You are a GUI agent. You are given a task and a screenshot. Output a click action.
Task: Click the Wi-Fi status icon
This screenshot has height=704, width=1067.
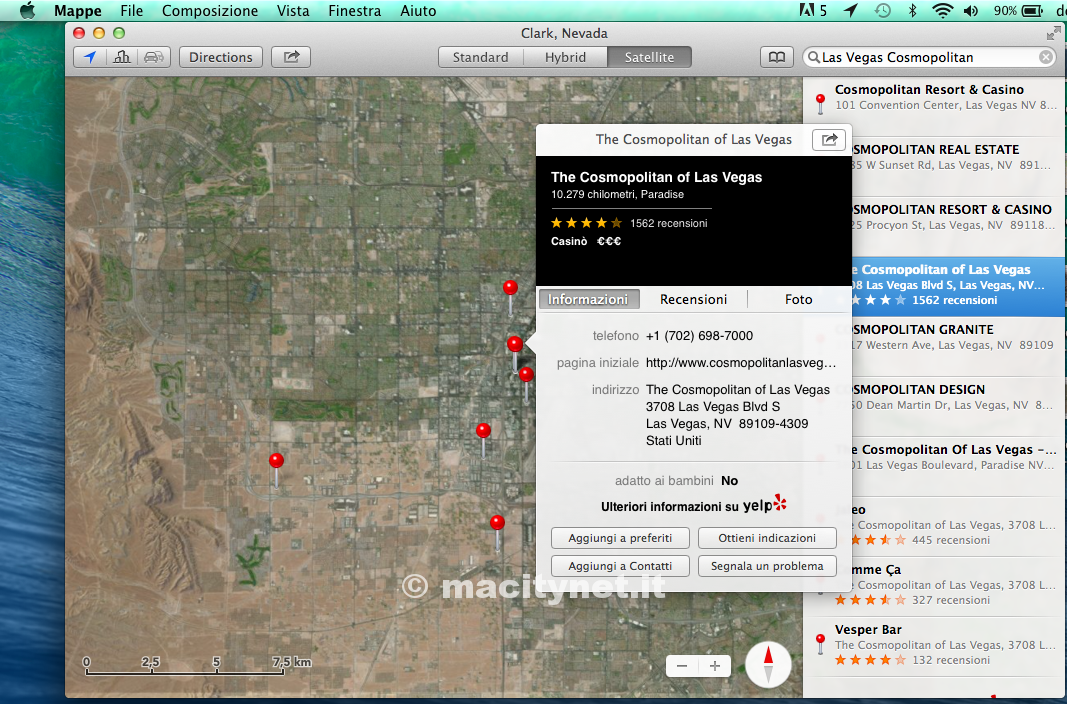click(x=942, y=10)
